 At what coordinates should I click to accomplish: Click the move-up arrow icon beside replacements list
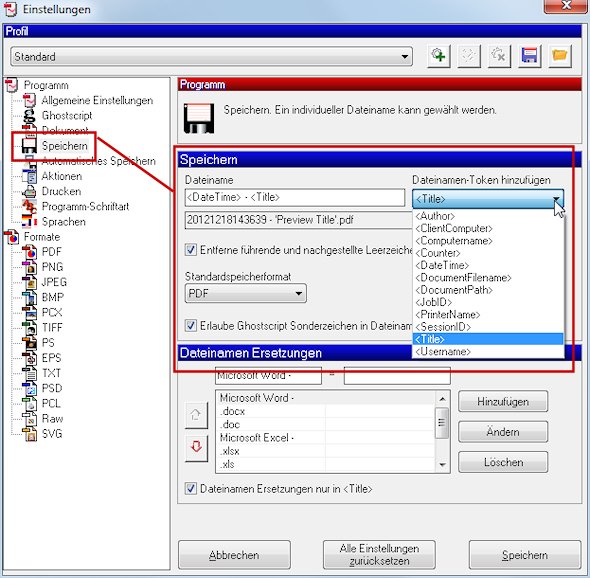196,415
